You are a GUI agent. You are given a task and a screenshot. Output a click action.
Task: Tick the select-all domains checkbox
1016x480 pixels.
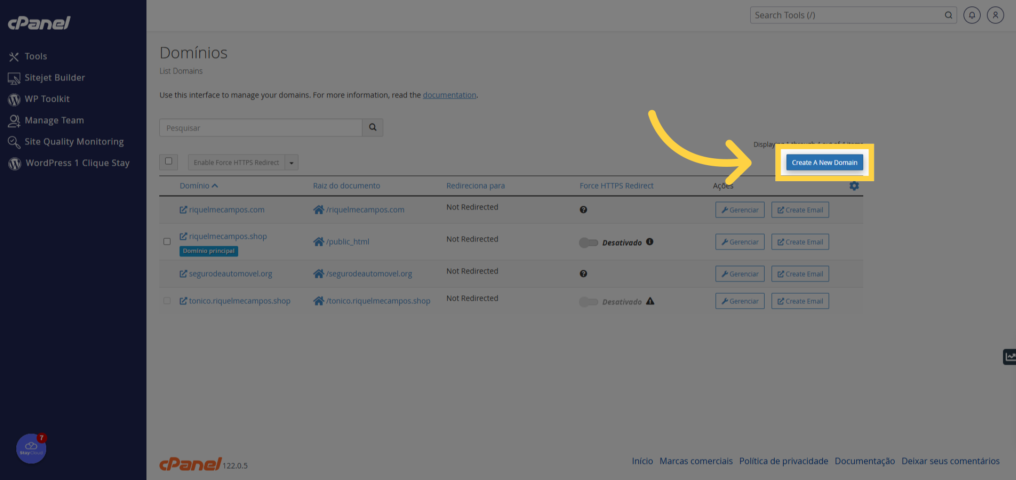[x=169, y=161]
